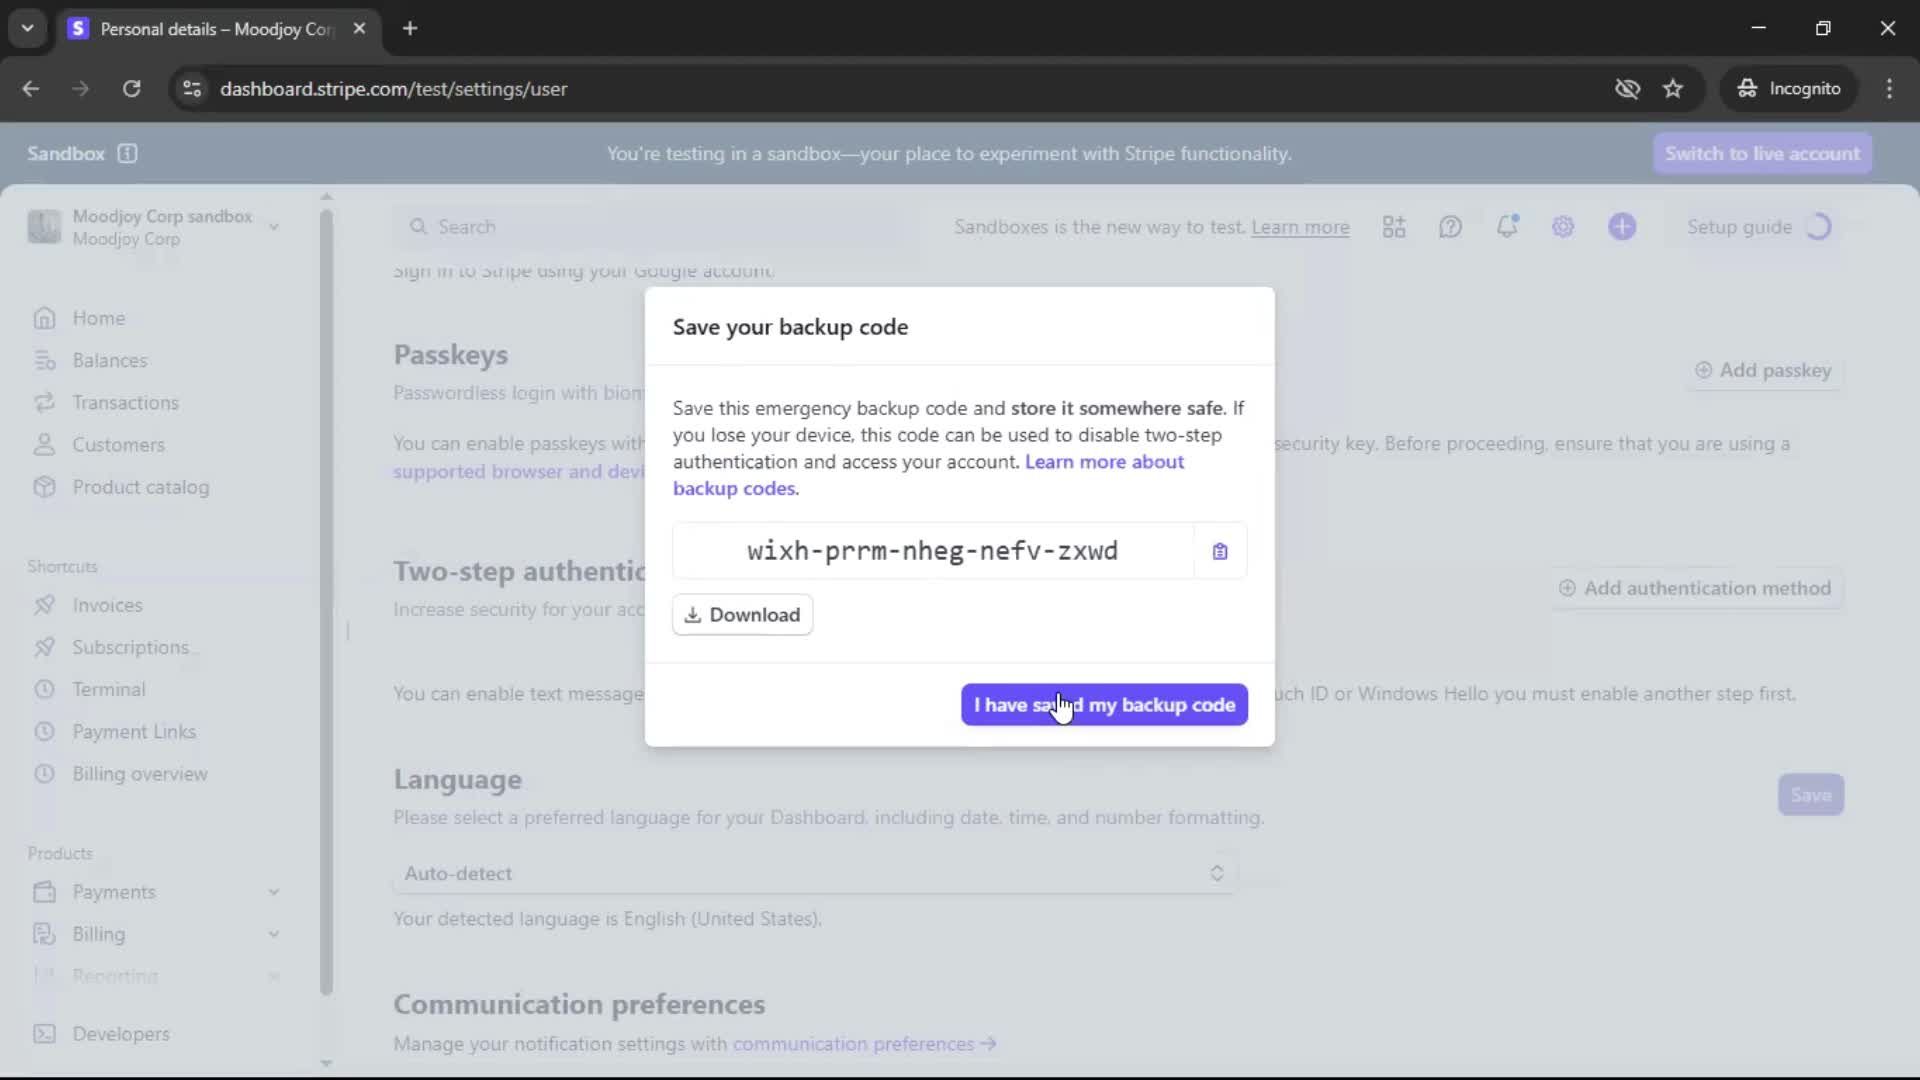
Task: Download the backup code
Action: click(x=742, y=615)
